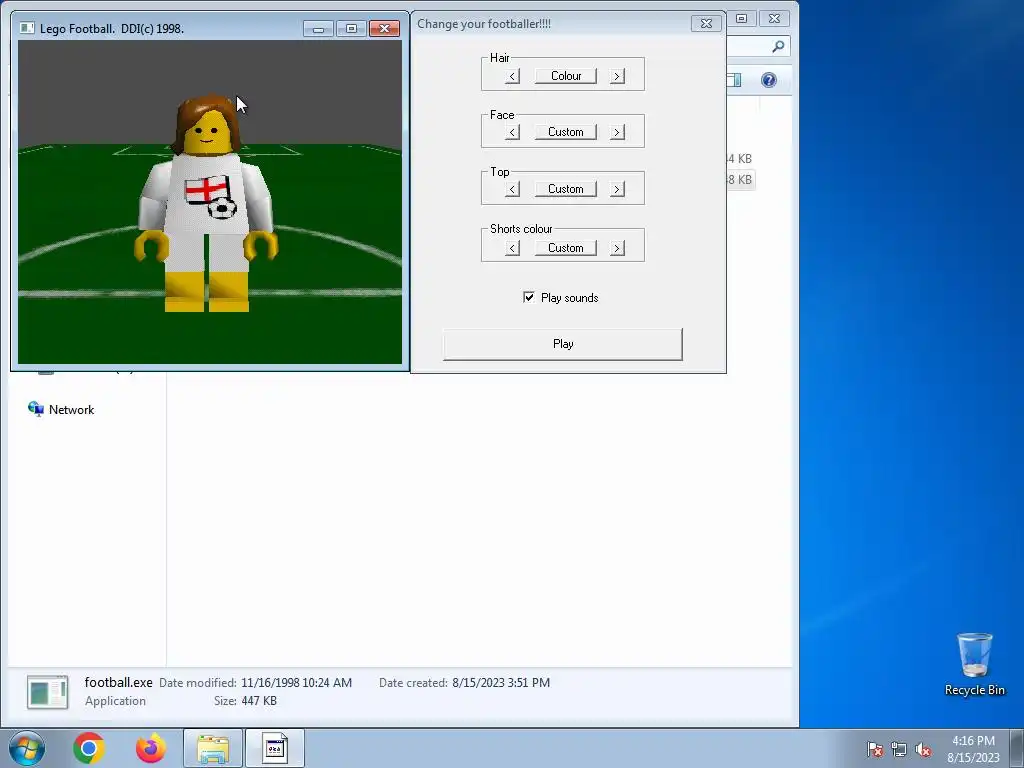The width and height of the screenshot is (1024, 768).
Task: Click football.exe details pane thumbnail
Action: coord(47,692)
